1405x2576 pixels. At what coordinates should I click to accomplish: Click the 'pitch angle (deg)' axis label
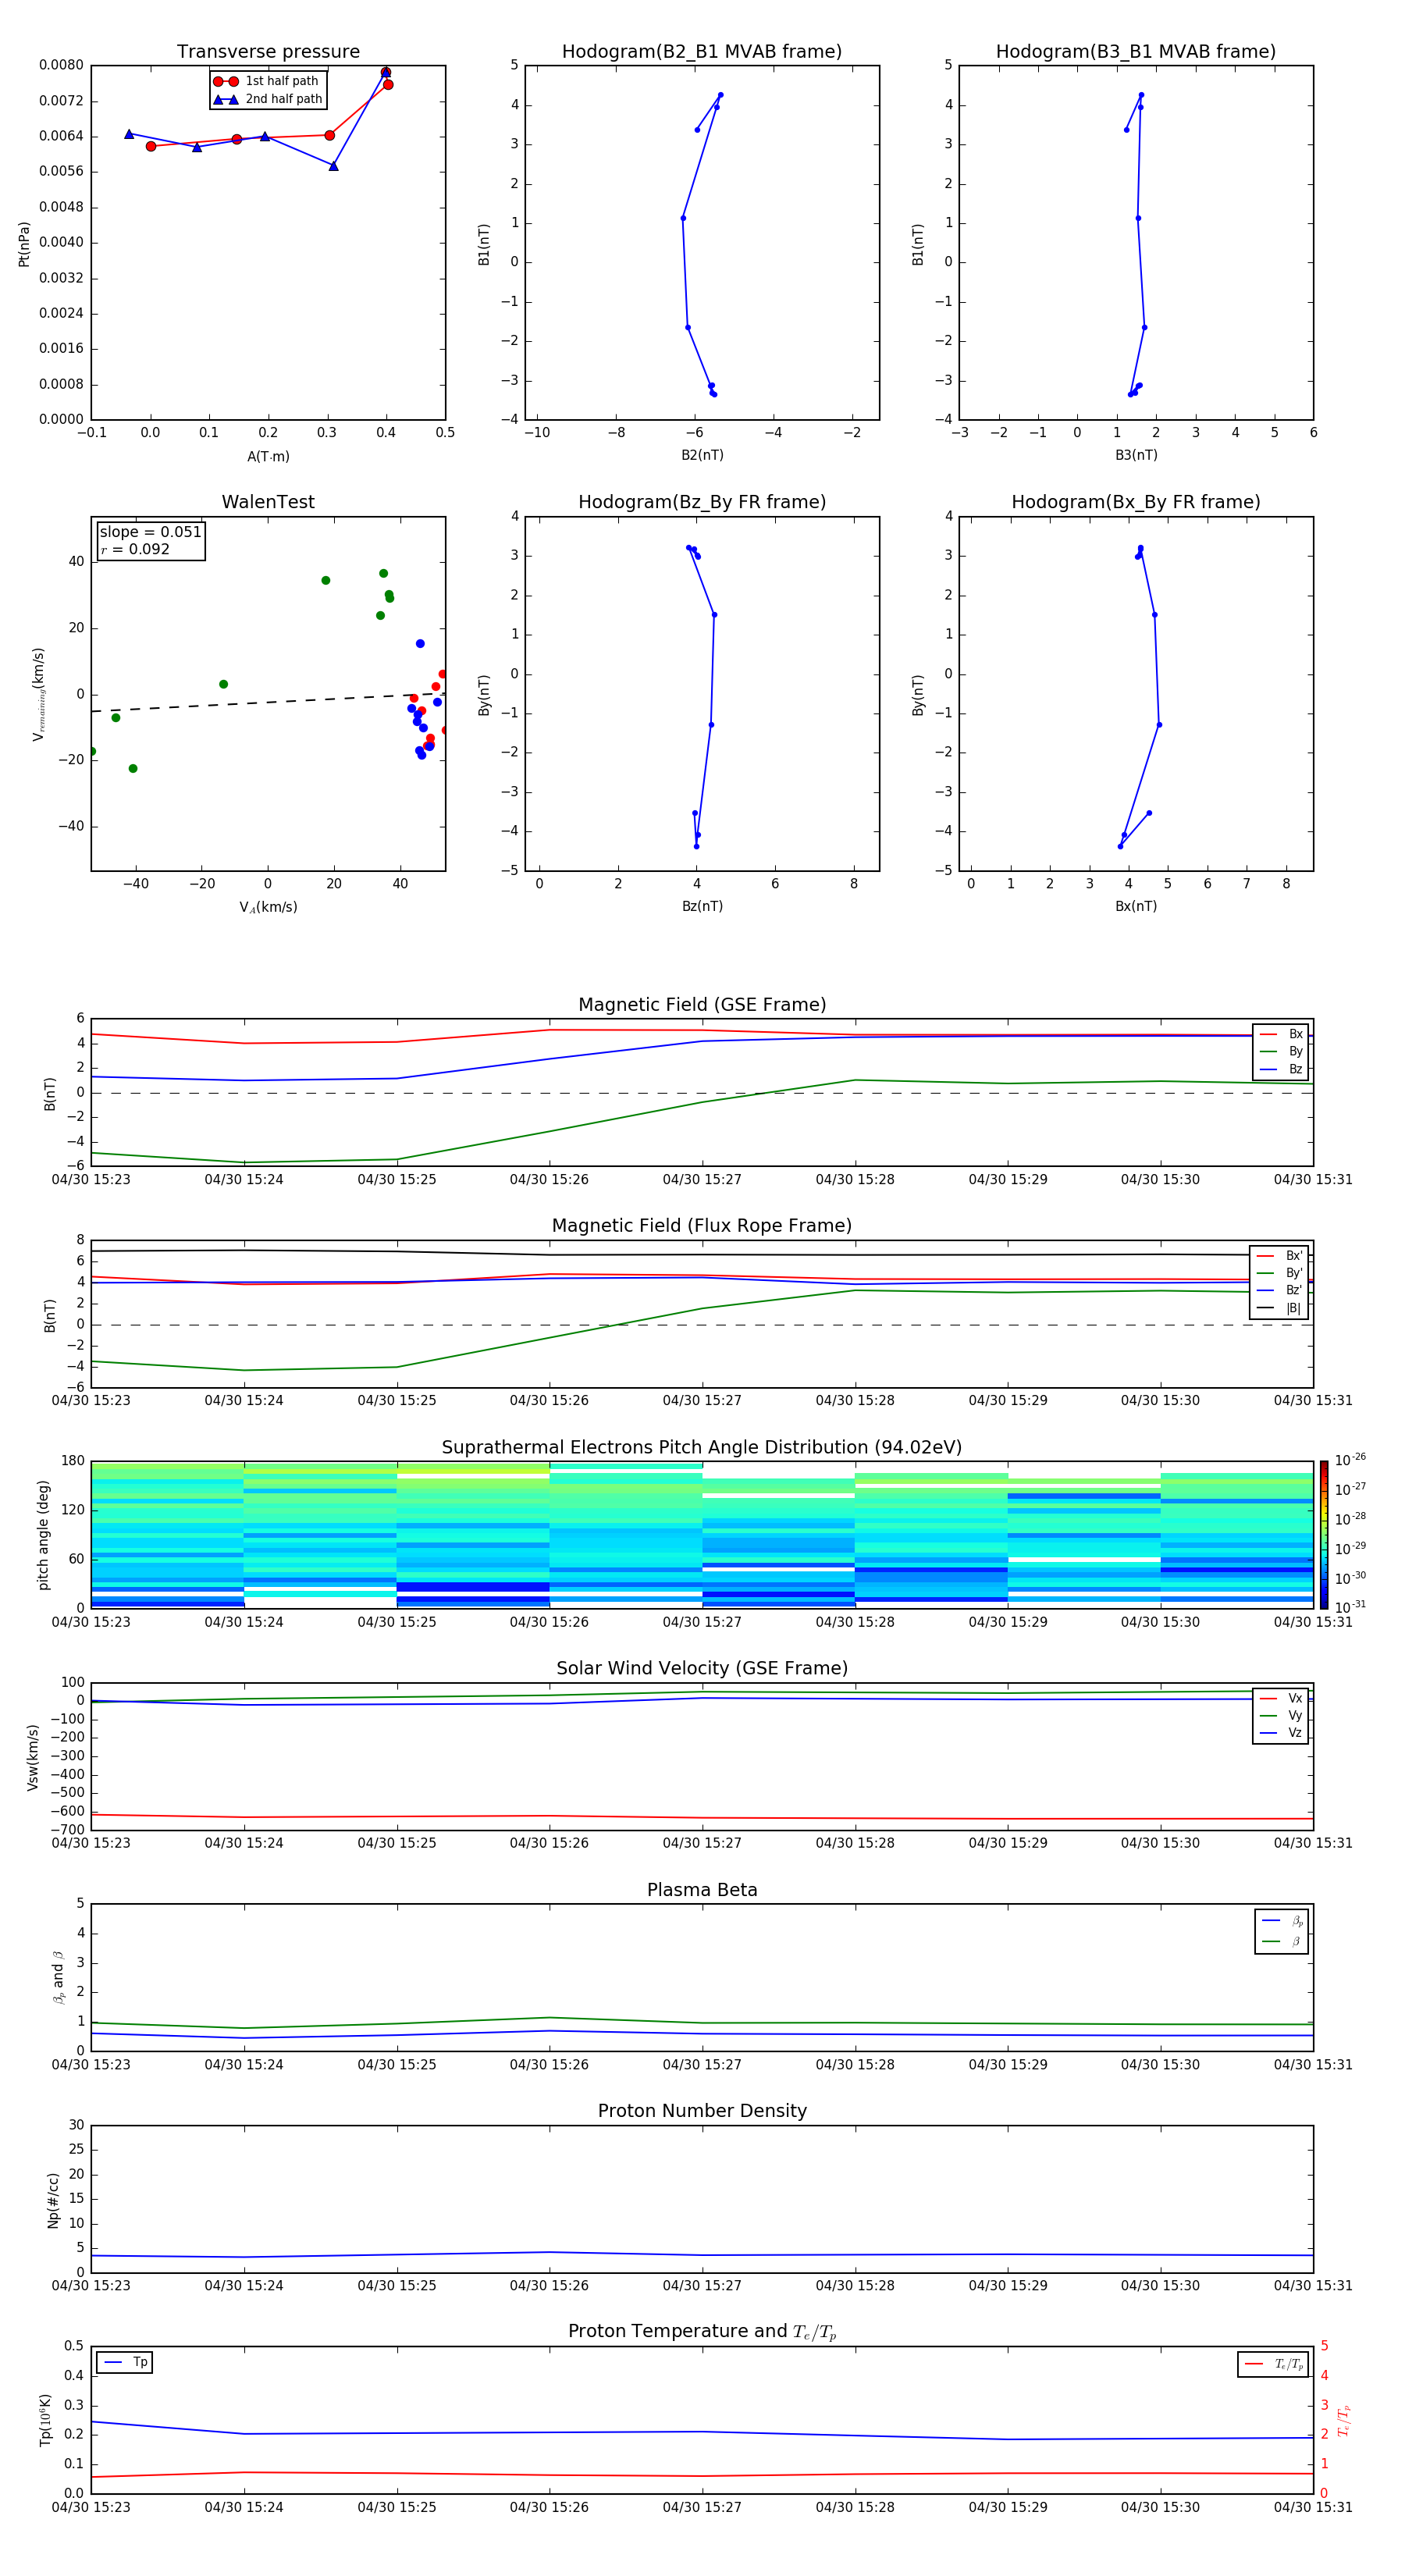pos(43,1535)
